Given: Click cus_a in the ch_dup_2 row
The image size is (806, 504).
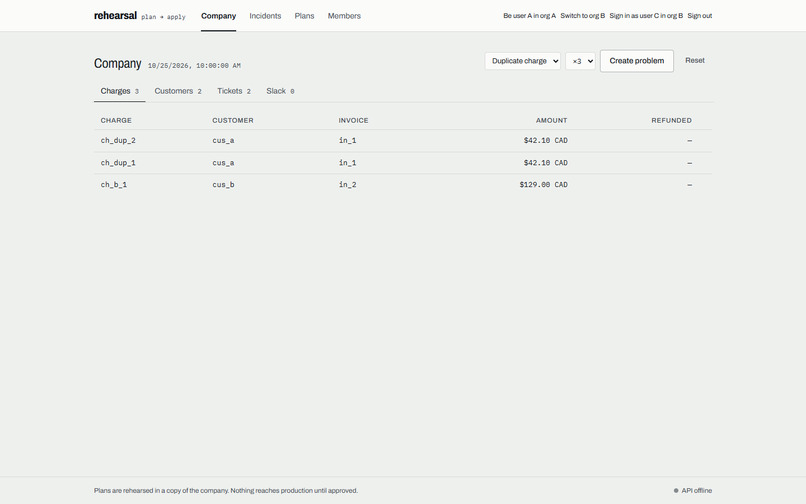Looking at the screenshot, I should (x=223, y=140).
